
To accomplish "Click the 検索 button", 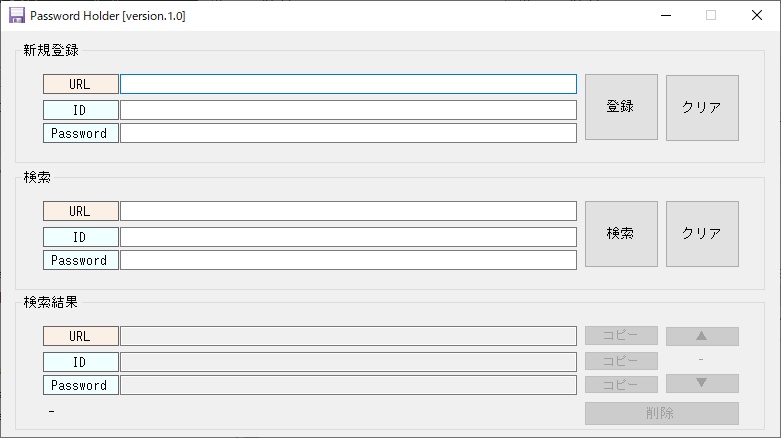I will [x=621, y=233].
